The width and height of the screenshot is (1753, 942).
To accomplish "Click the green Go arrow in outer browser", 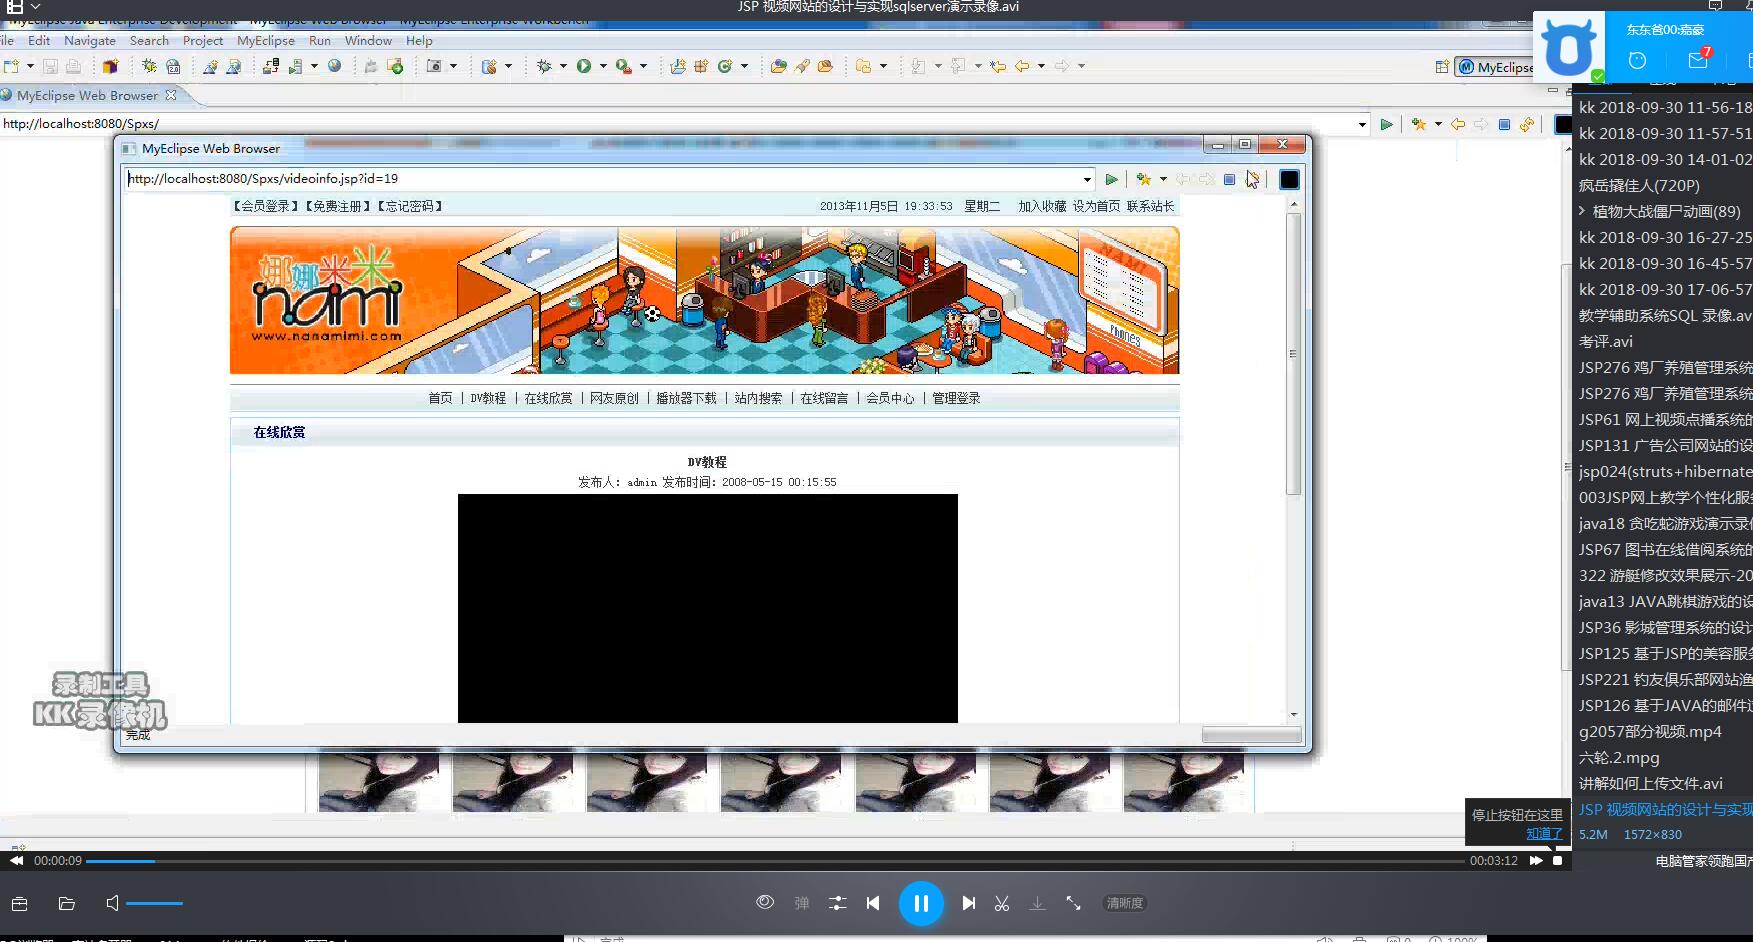I will [x=1386, y=124].
